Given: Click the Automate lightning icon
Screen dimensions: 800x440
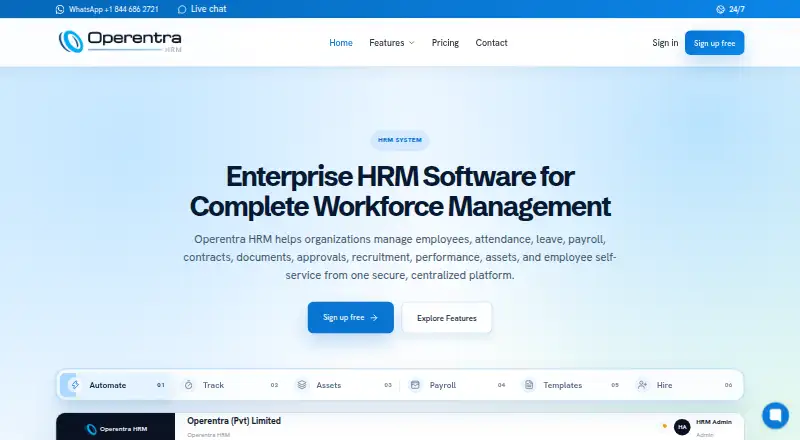Looking at the screenshot, I should click(75, 385).
